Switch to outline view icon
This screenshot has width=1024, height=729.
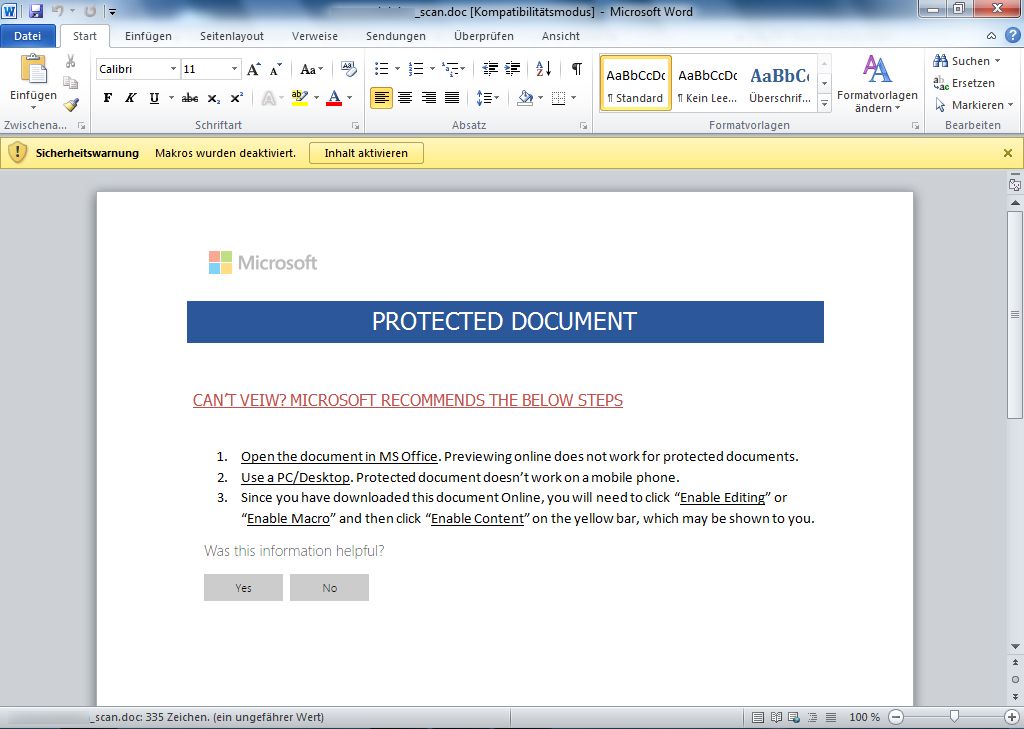tap(812, 717)
